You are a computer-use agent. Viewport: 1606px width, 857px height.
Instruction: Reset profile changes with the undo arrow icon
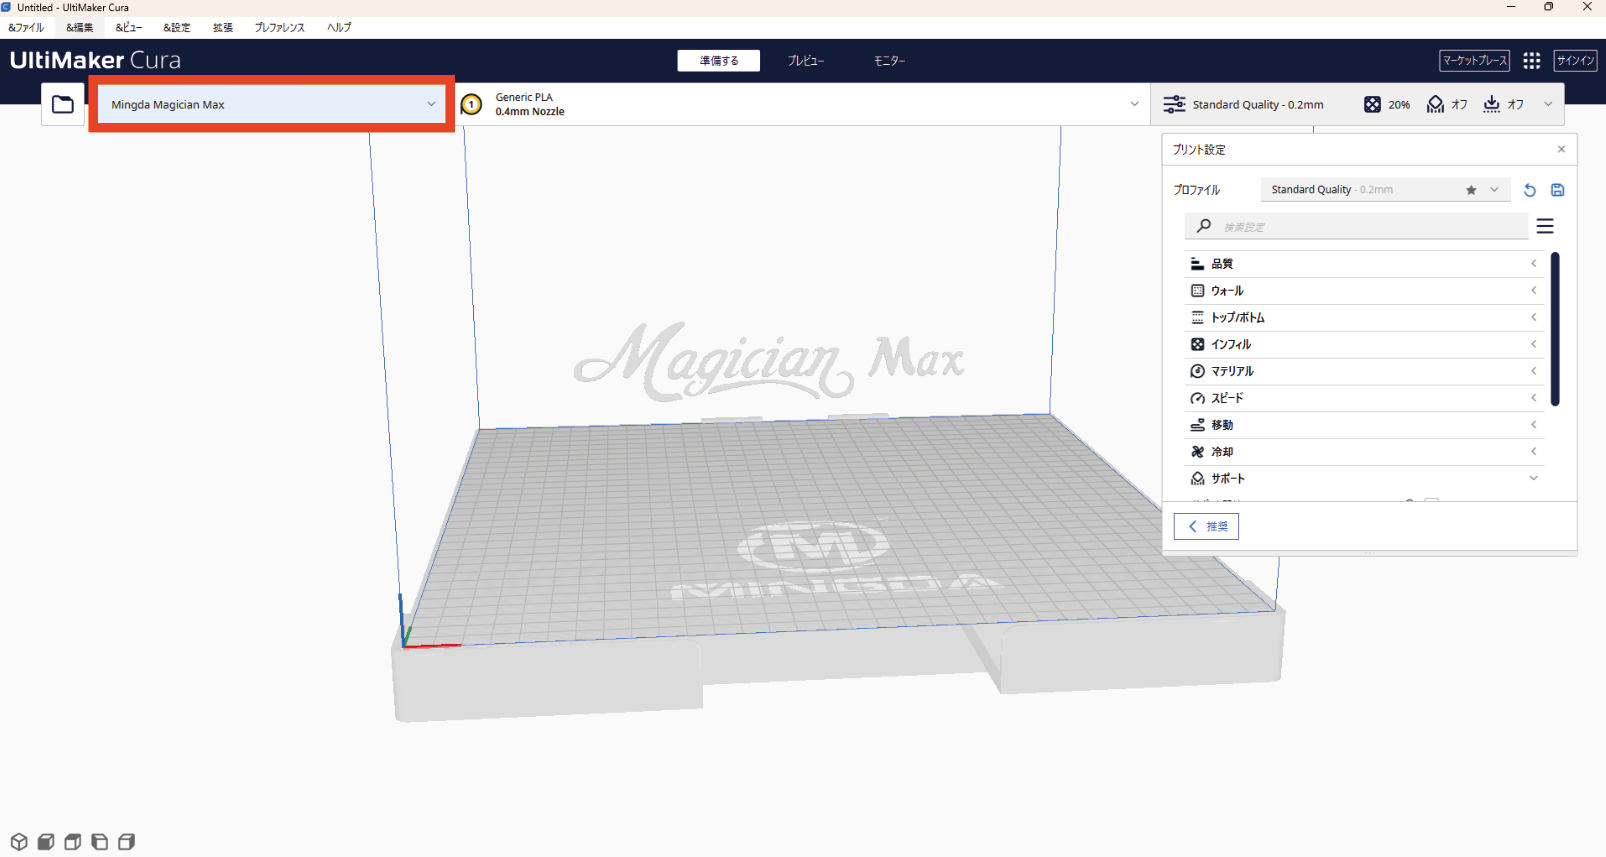click(x=1529, y=190)
